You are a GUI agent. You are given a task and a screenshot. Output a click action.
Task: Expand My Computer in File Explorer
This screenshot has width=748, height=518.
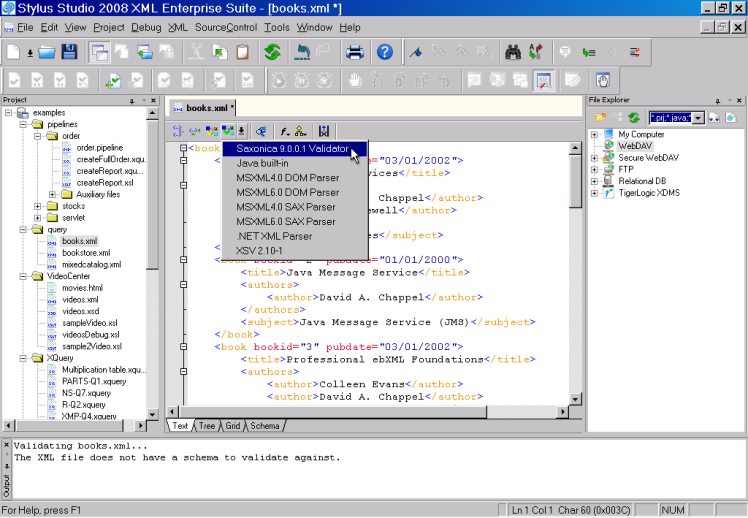coord(594,135)
